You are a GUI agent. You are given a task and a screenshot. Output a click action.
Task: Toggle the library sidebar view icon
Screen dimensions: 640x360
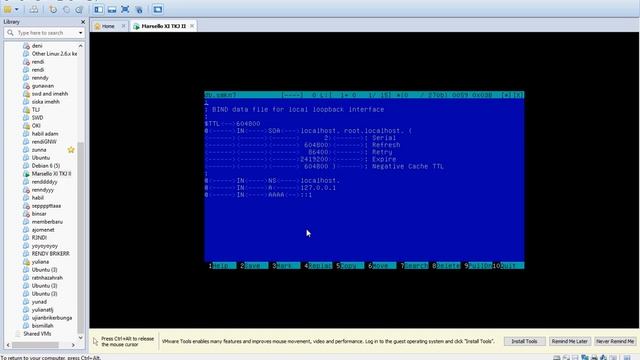98,9
